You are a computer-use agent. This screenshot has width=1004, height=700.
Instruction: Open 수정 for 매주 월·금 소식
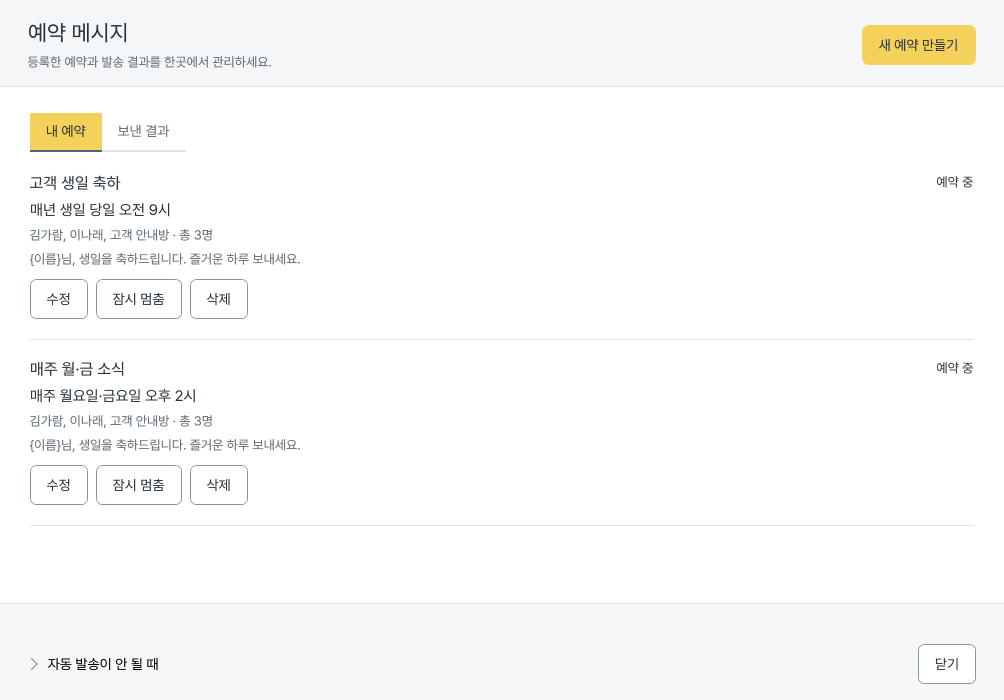coord(59,485)
